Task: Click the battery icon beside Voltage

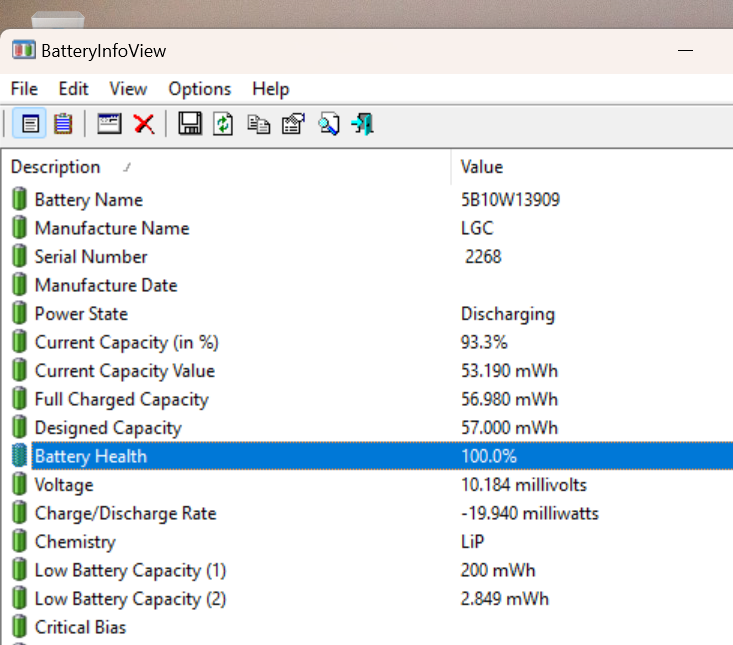Action: point(20,484)
